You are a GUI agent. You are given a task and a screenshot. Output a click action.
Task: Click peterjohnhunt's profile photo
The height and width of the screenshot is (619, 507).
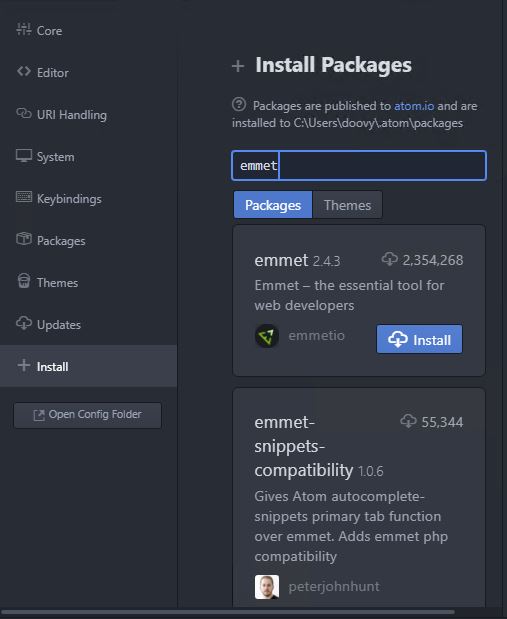[267, 587]
